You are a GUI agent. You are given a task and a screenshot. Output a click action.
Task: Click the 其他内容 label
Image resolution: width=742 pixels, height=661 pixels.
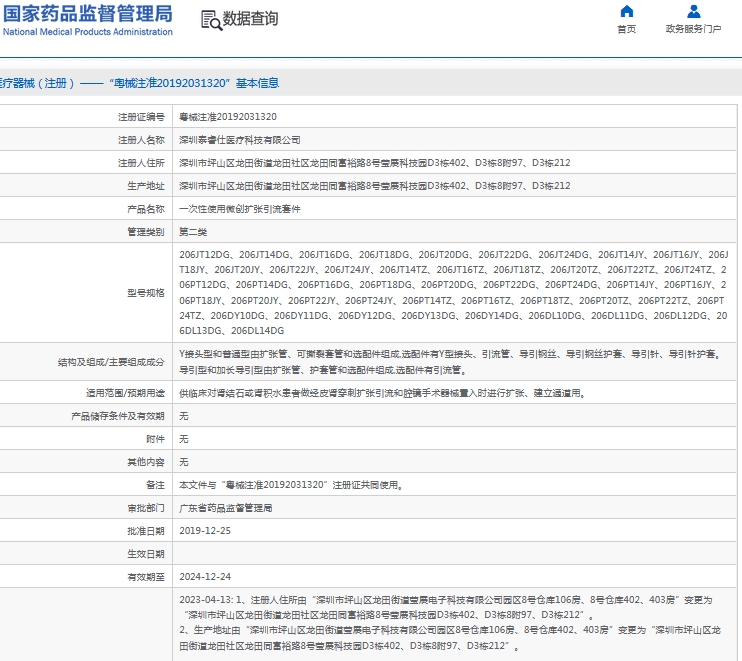tap(146, 462)
